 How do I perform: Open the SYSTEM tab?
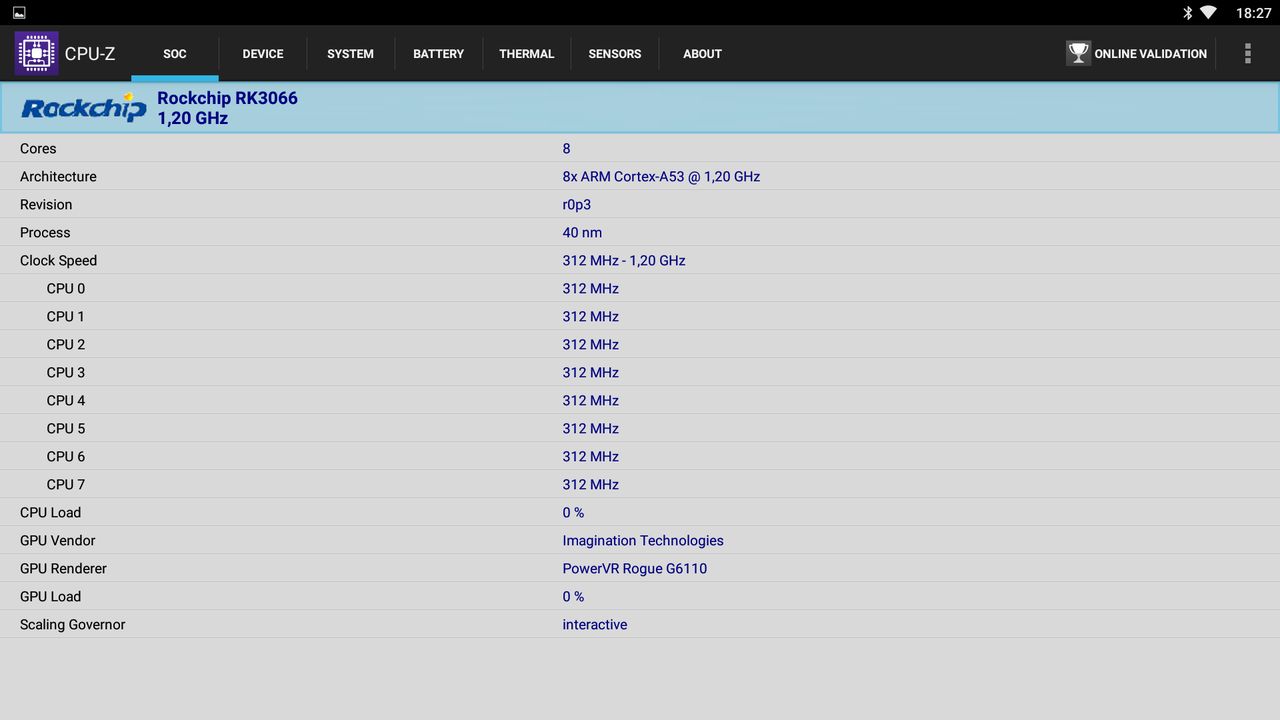click(x=351, y=54)
